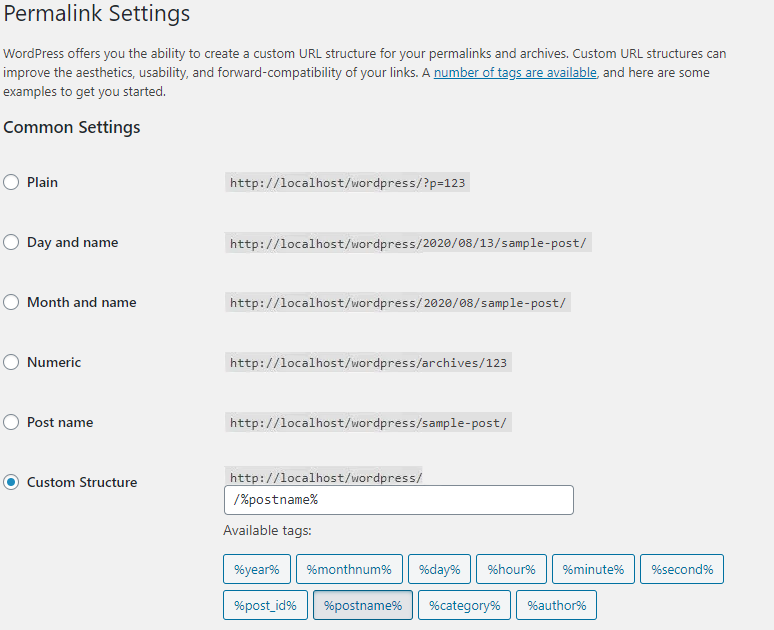Select the Post name radio button

point(11,422)
